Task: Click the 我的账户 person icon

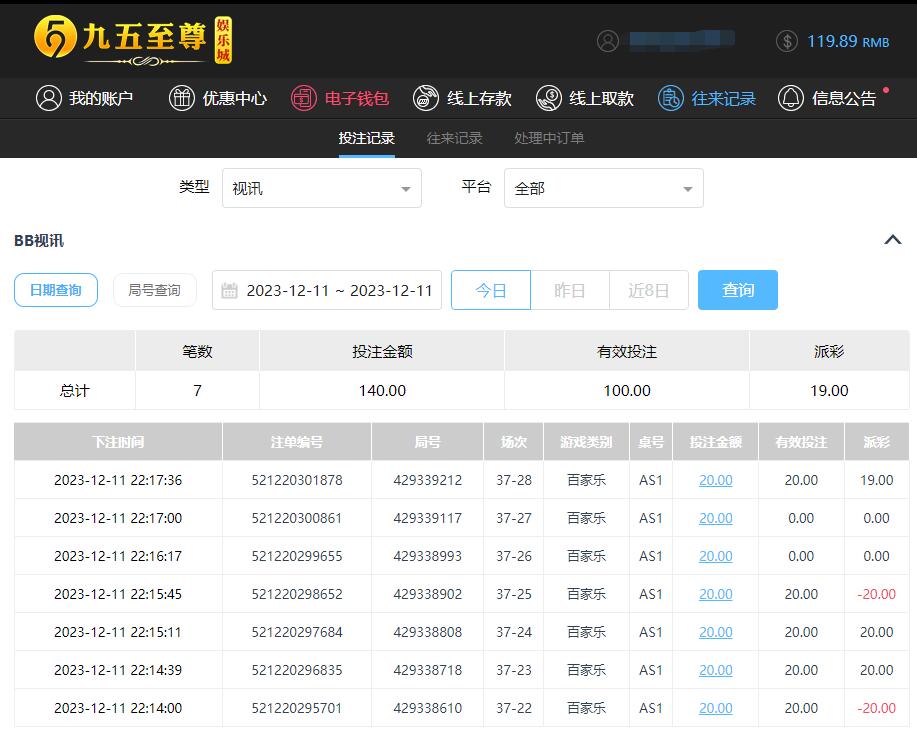Action: pyautogui.click(x=49, y=98)
